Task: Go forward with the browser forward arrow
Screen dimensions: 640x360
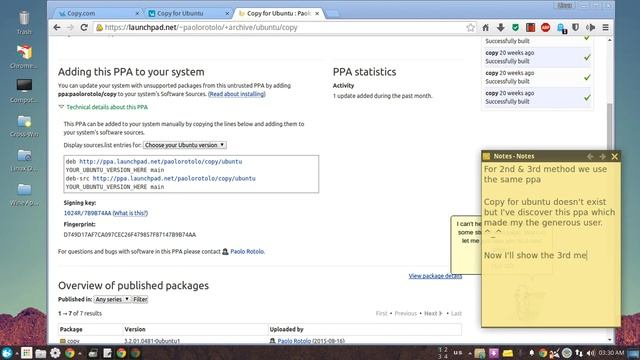Action: 70,27
